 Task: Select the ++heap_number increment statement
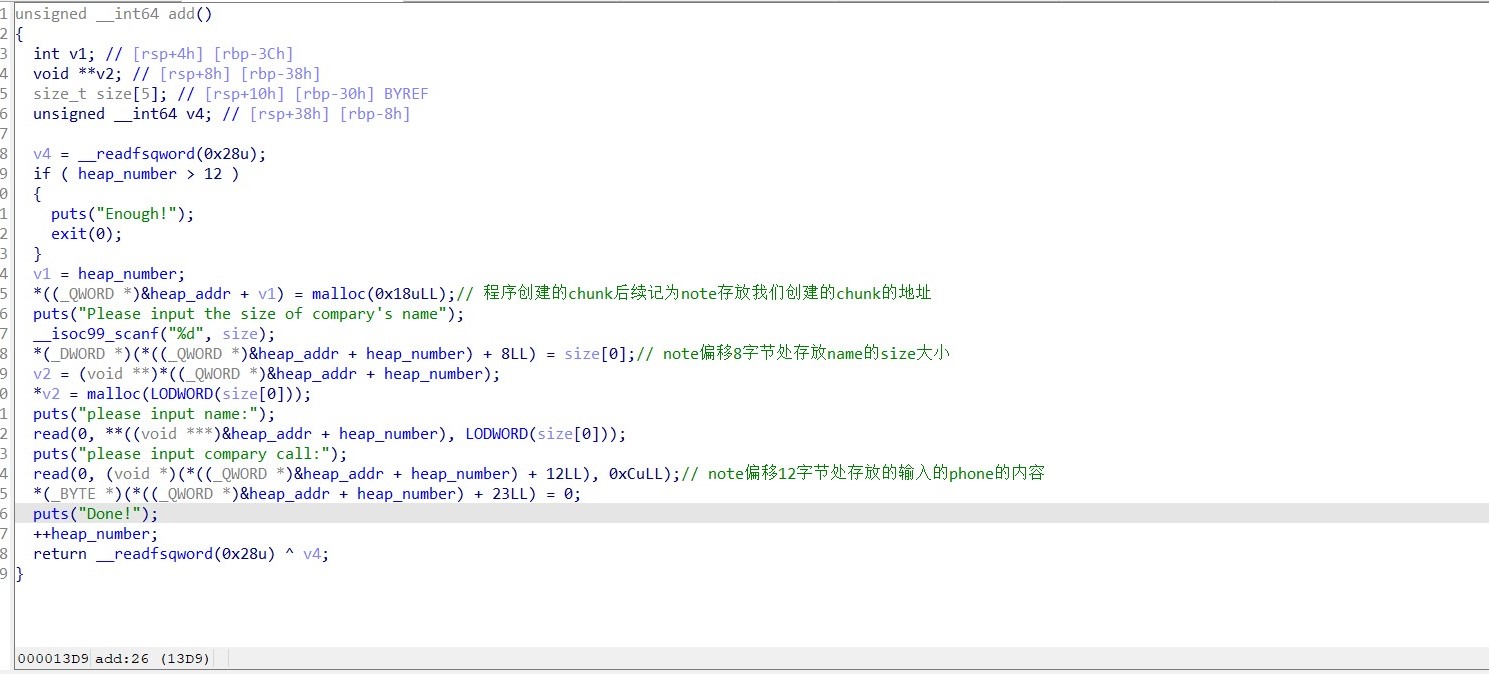coord(95,534)
